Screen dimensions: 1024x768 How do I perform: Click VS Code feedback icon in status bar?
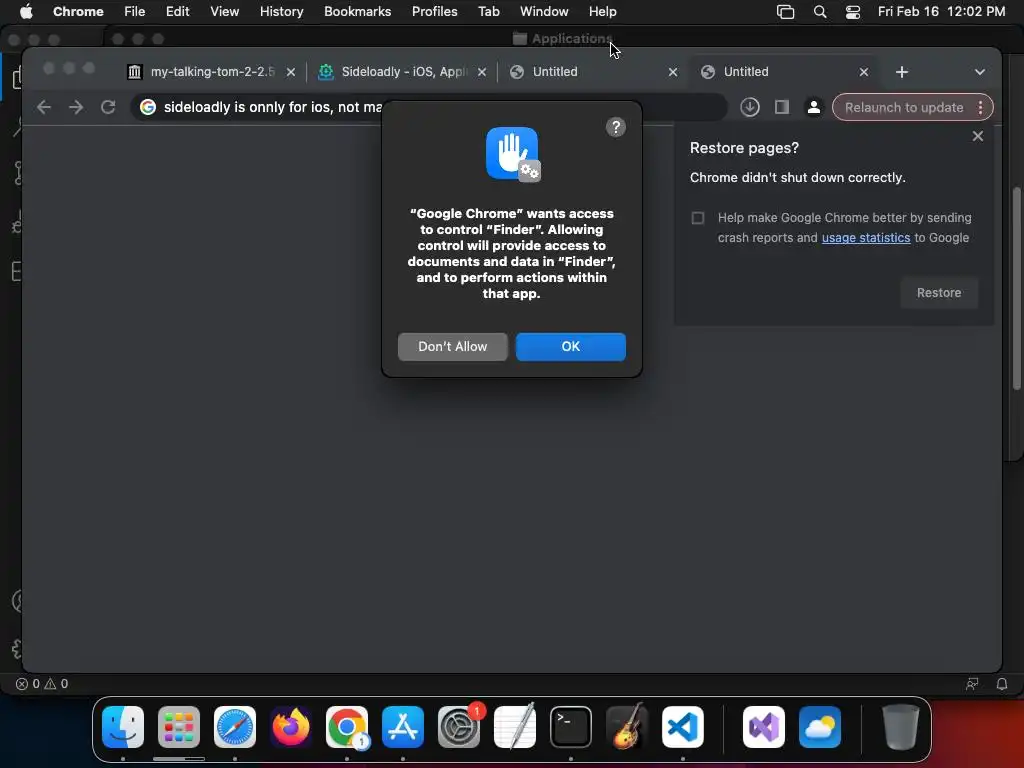(x=972, y=684)
